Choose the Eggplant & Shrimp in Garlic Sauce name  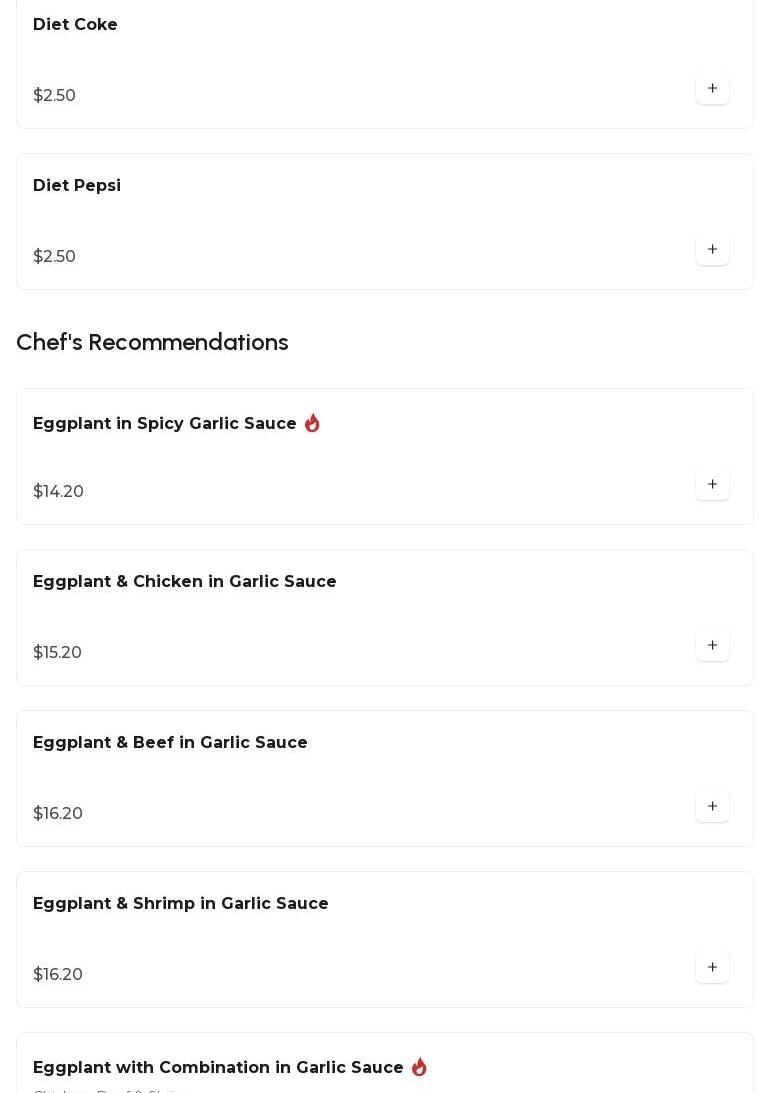181,904
